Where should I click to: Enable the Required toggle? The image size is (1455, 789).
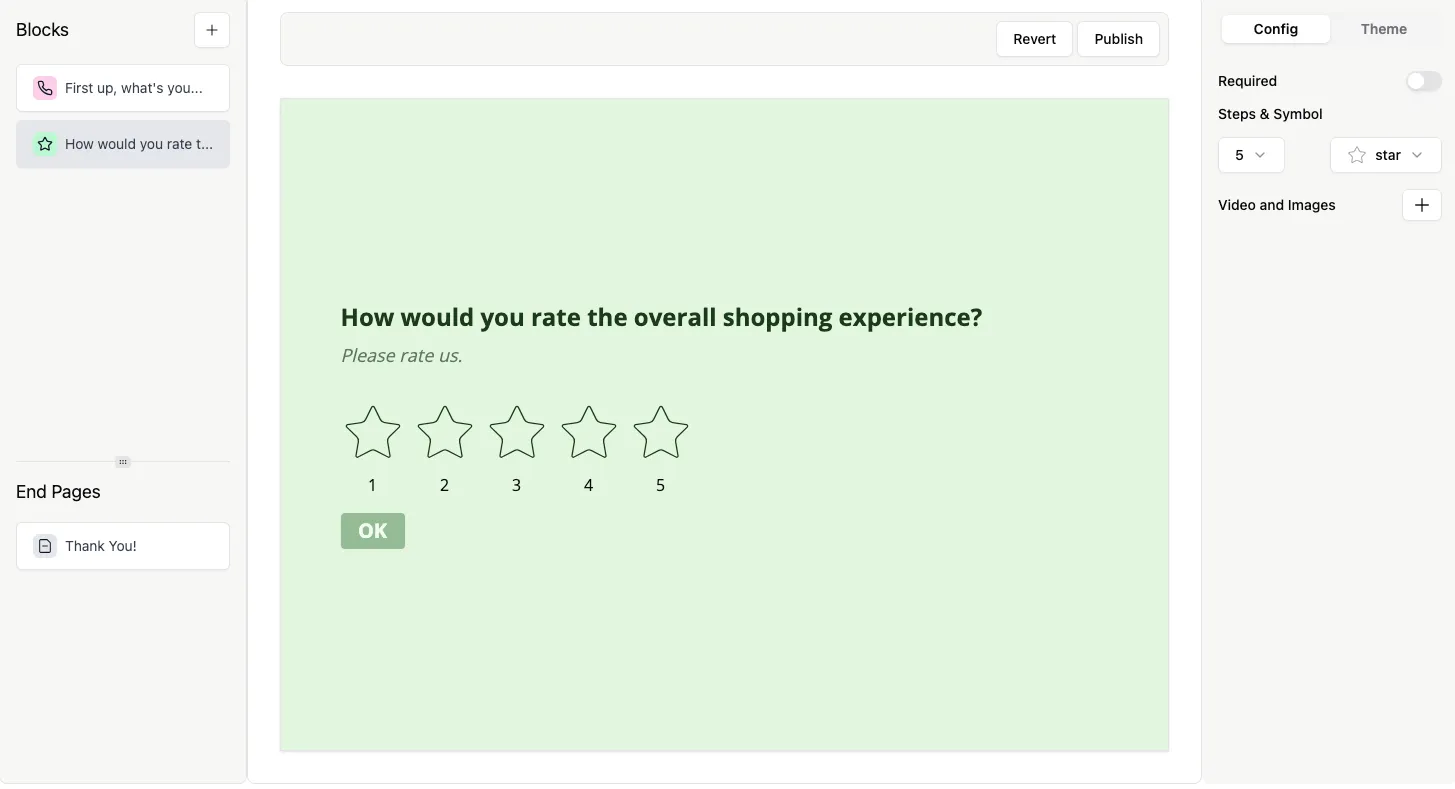[1424, 80]
